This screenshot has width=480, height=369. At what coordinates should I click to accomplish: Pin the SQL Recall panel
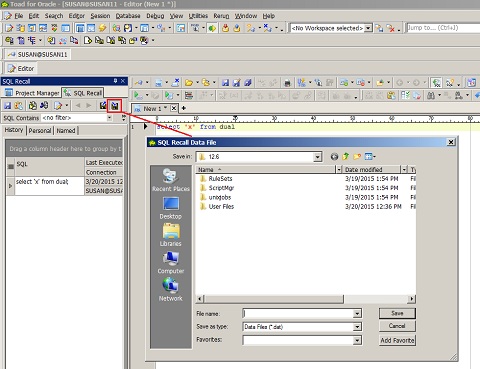coord(115,81)
